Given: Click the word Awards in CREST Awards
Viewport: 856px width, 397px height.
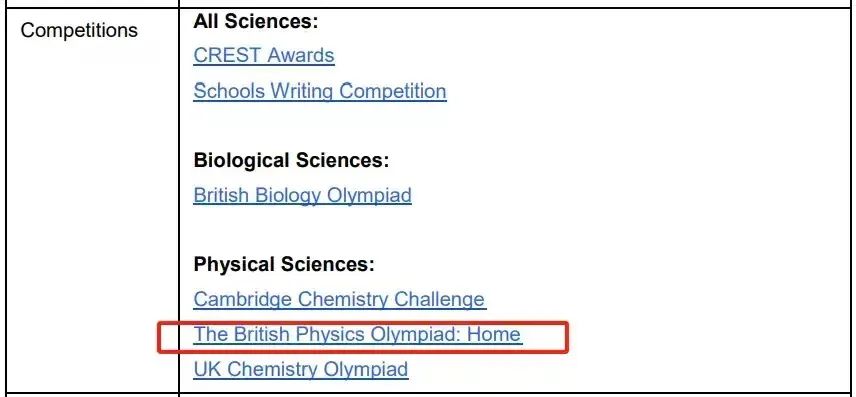Looking at the screenshot, I should [301, 55].
